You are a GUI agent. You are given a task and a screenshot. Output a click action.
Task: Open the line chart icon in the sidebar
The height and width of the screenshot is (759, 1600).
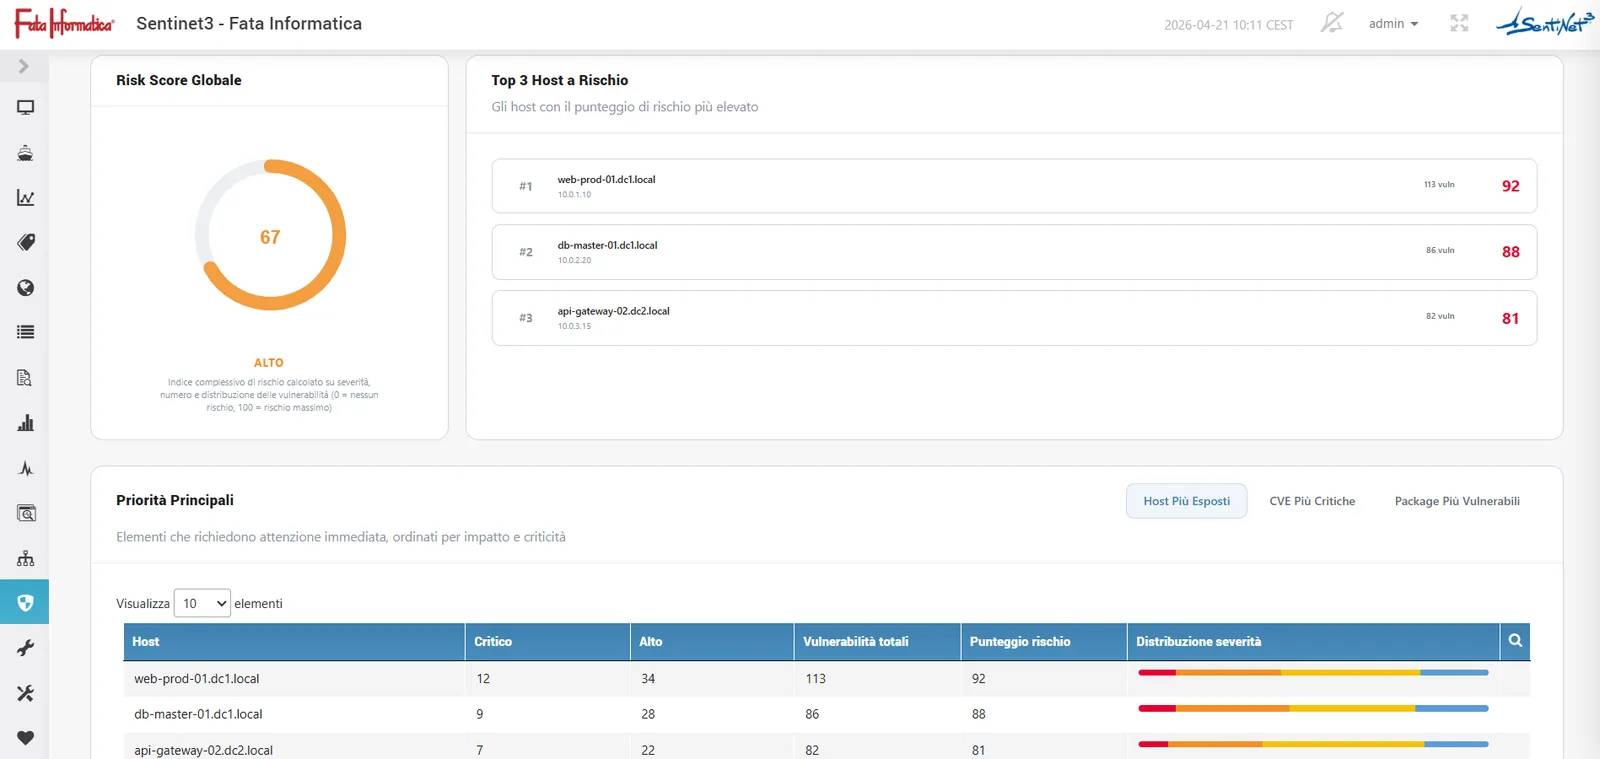[x=25, y=198]
